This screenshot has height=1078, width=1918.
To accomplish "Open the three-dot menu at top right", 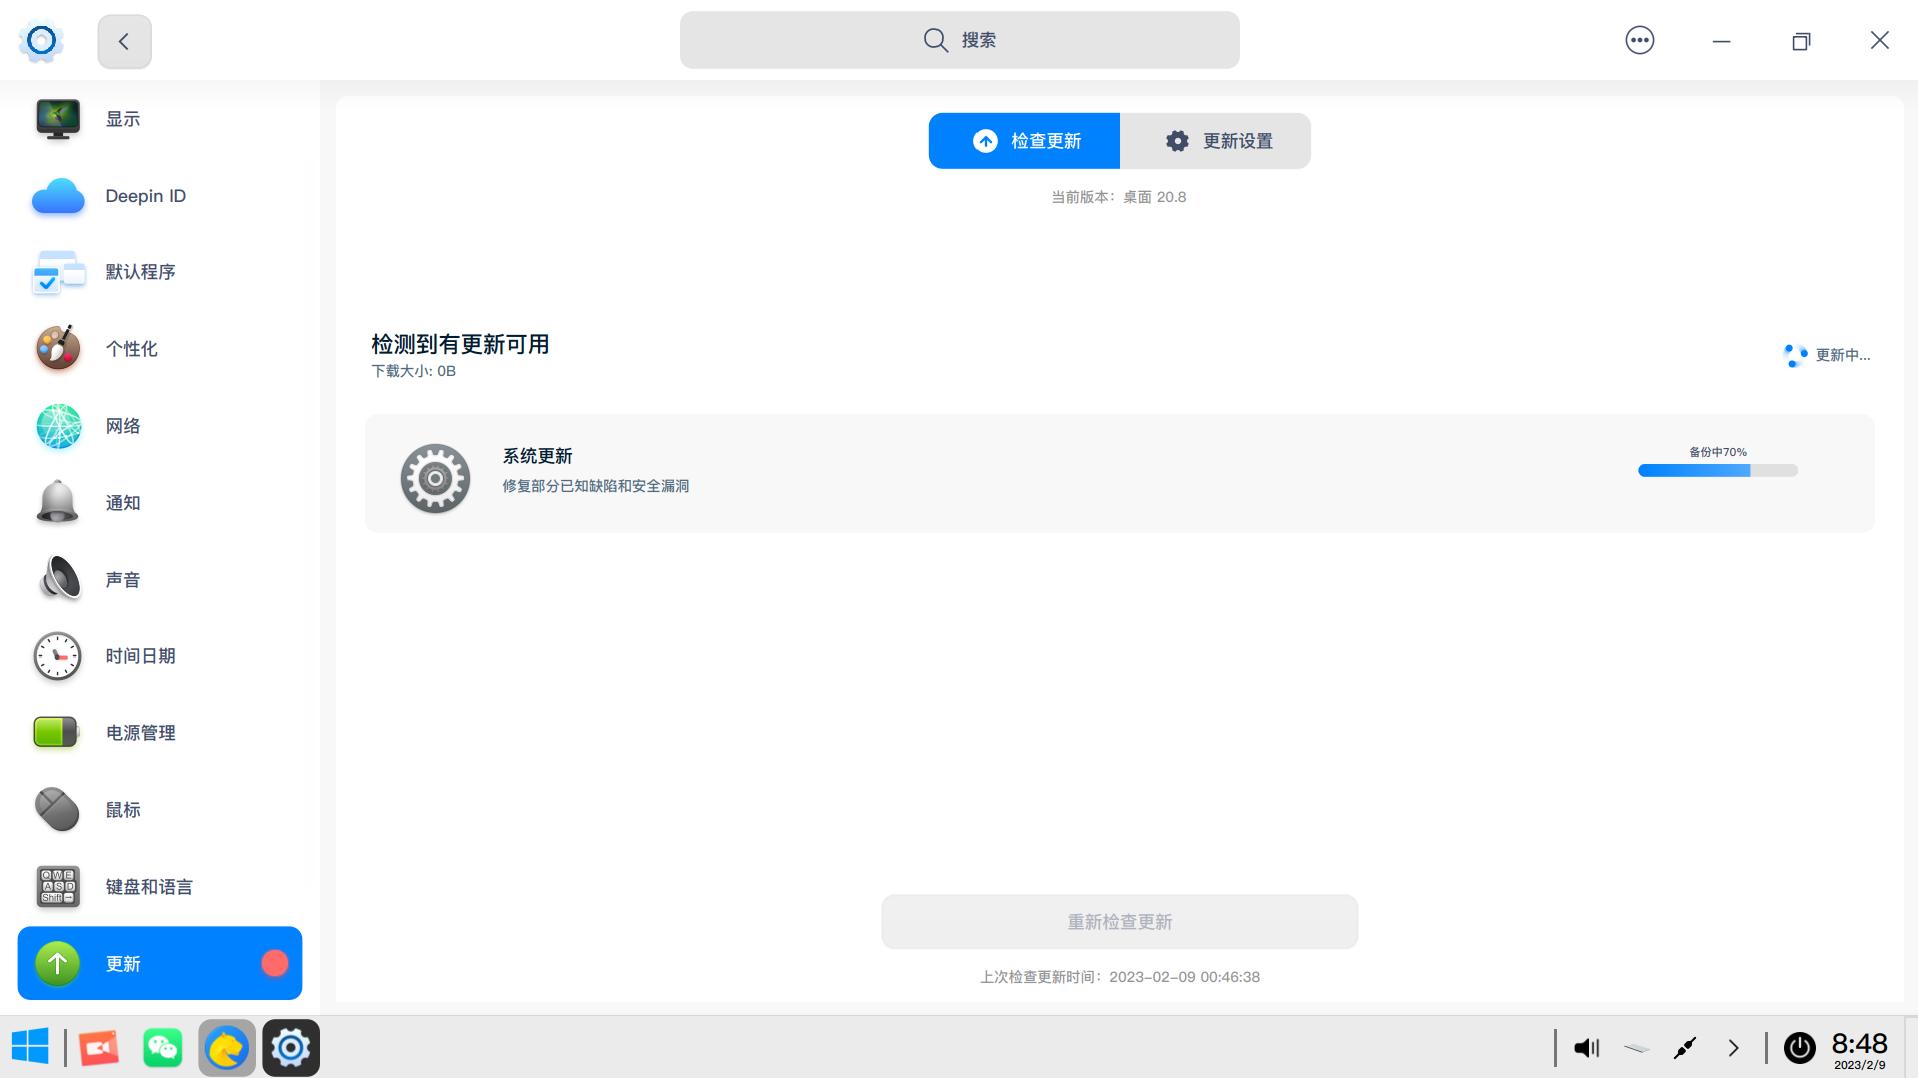I will [1639, 40].
